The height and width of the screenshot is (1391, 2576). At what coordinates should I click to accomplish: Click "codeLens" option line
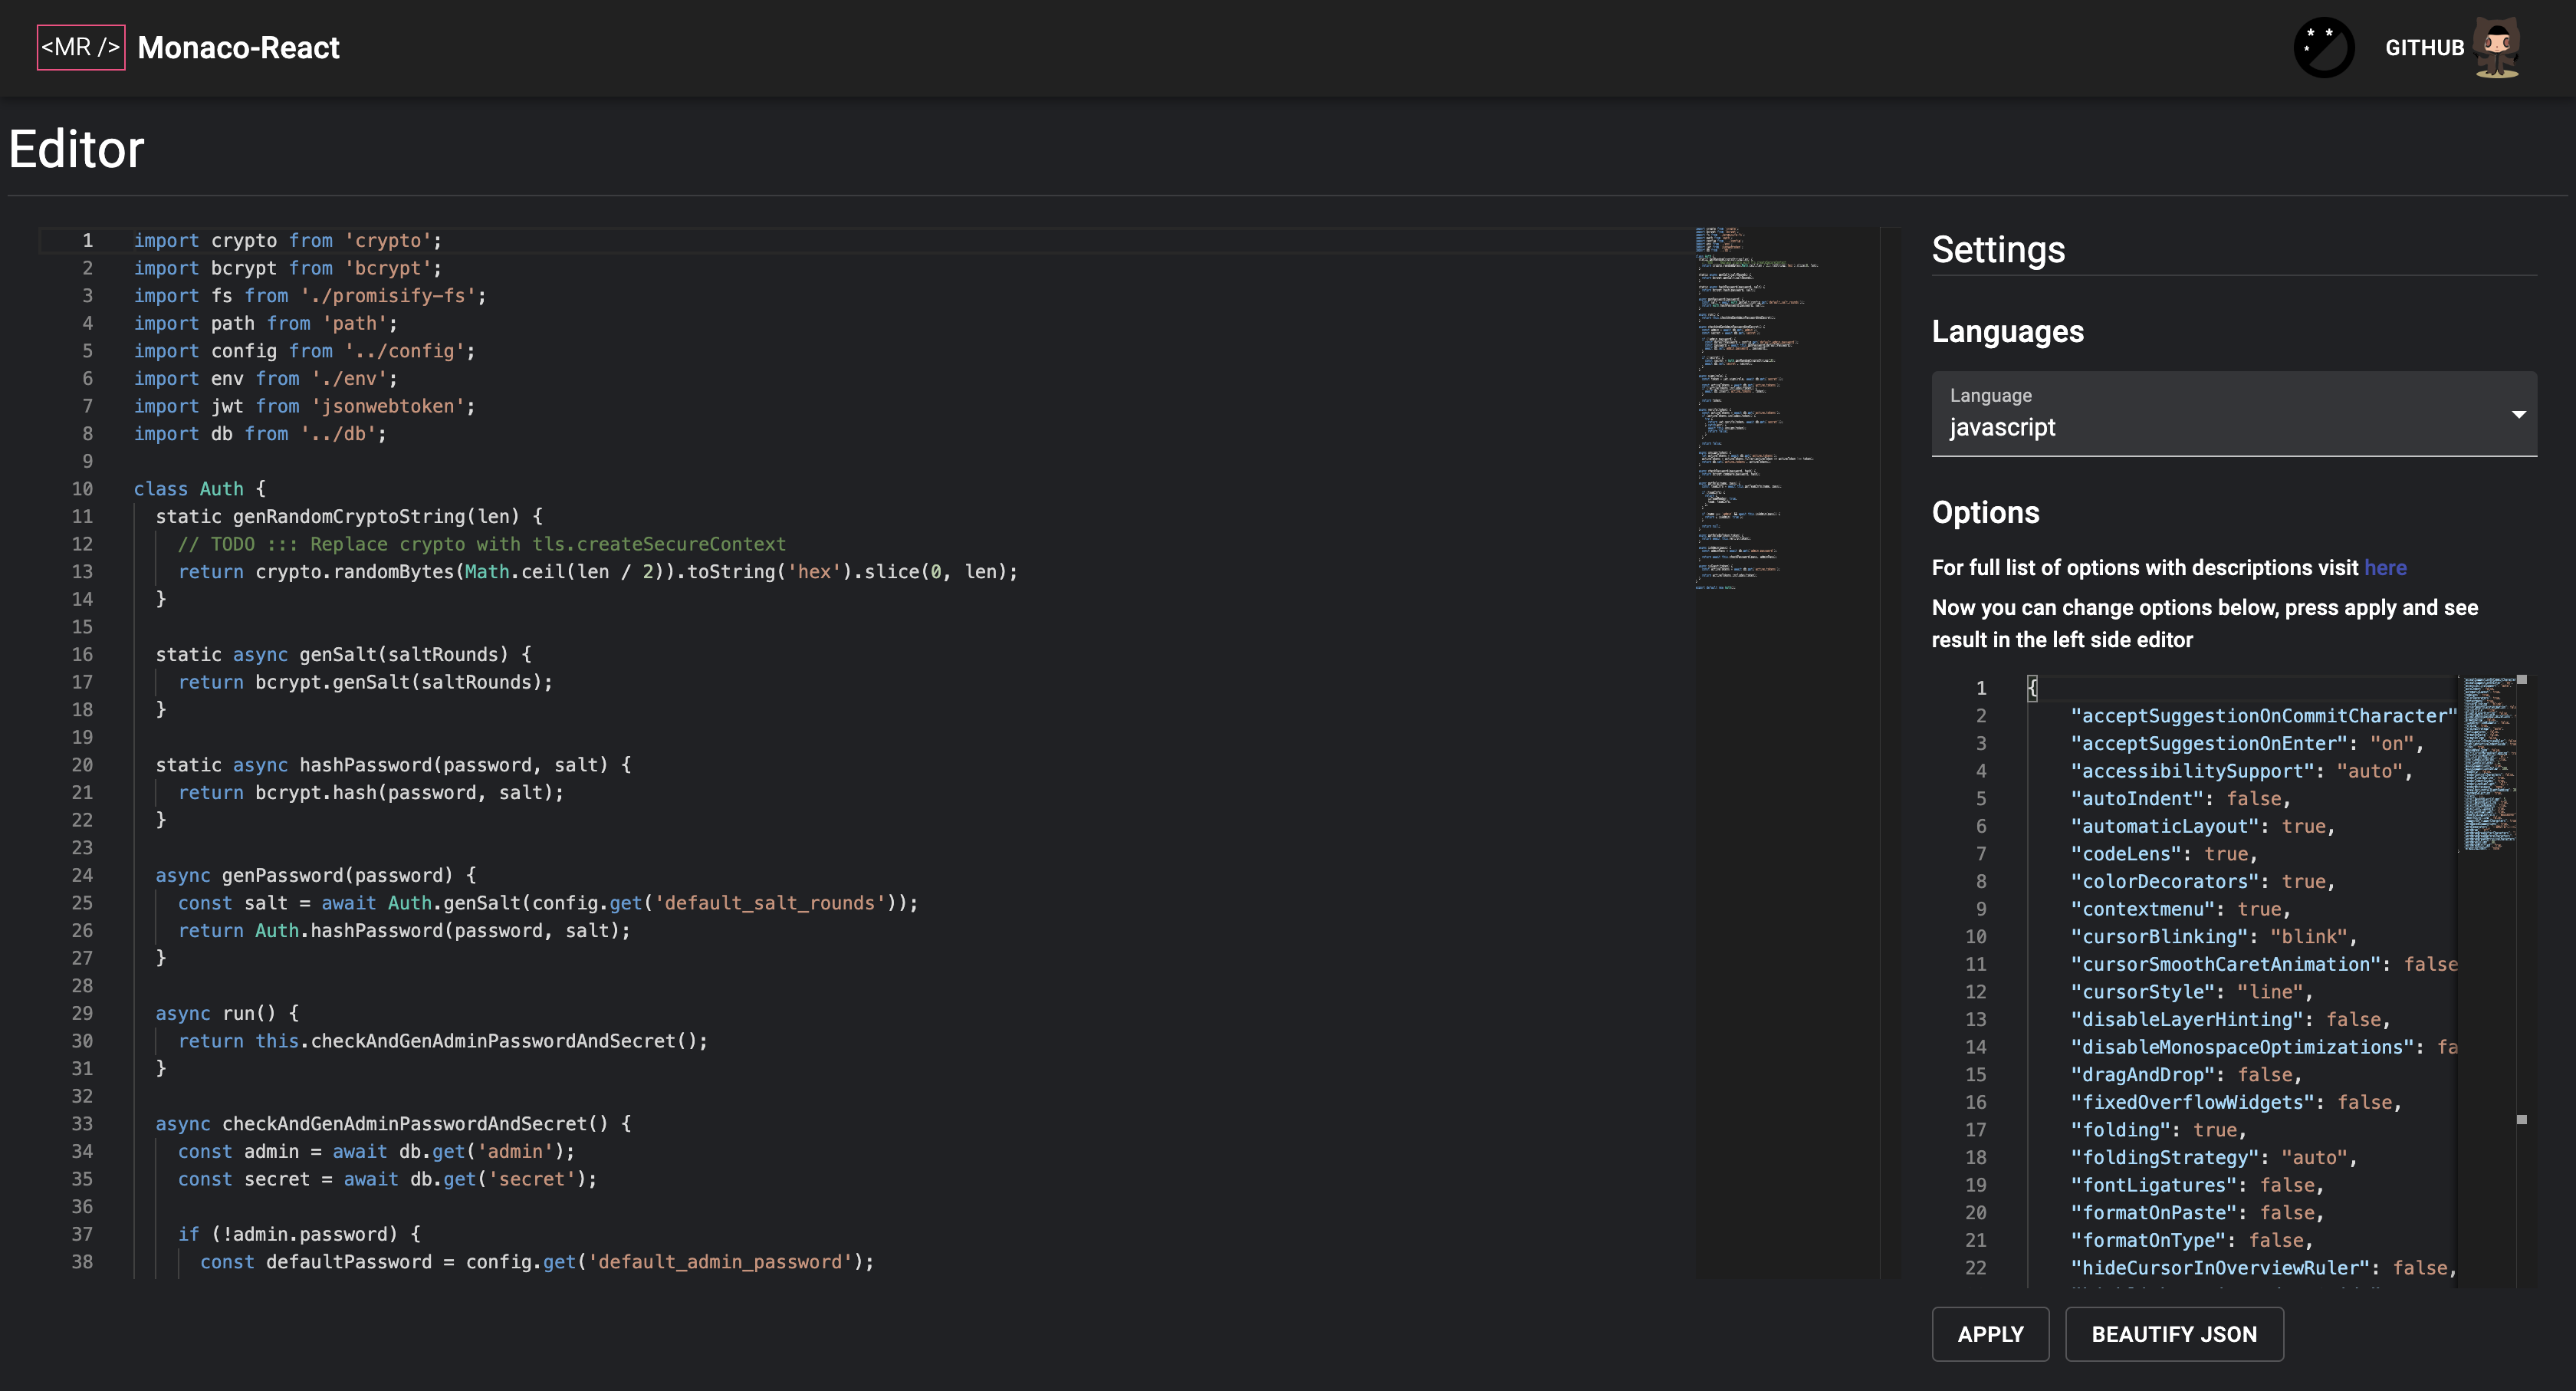pos(2164,854)
